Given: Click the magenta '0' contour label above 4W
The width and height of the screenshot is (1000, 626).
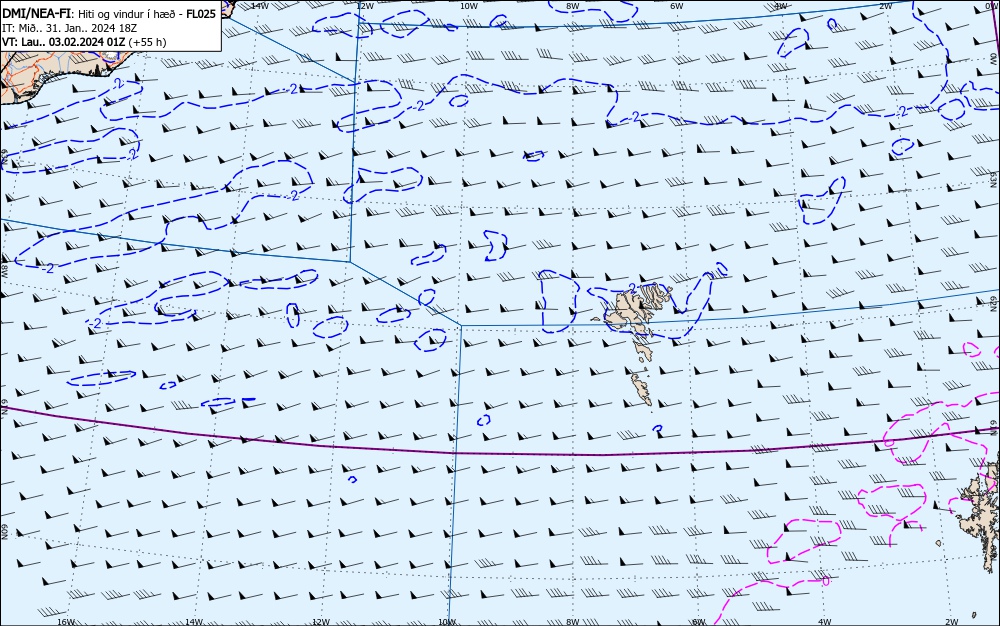Looking at the screenshot, I should (x=827, y=581).
